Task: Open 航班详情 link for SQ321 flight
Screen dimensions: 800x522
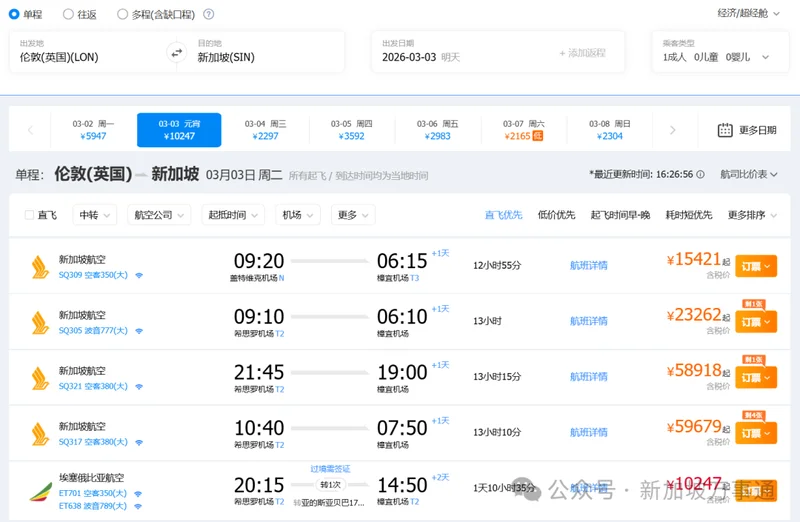Action: [x=589, y=377]
